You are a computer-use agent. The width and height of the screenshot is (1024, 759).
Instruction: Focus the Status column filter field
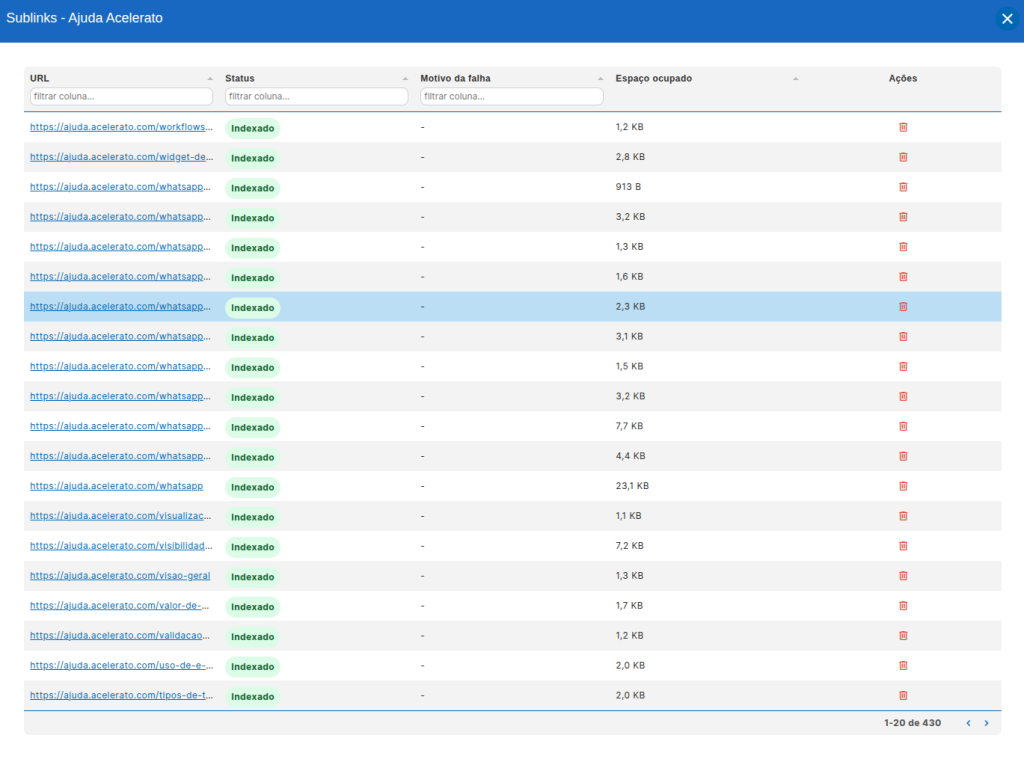click(x=317, y=97)
